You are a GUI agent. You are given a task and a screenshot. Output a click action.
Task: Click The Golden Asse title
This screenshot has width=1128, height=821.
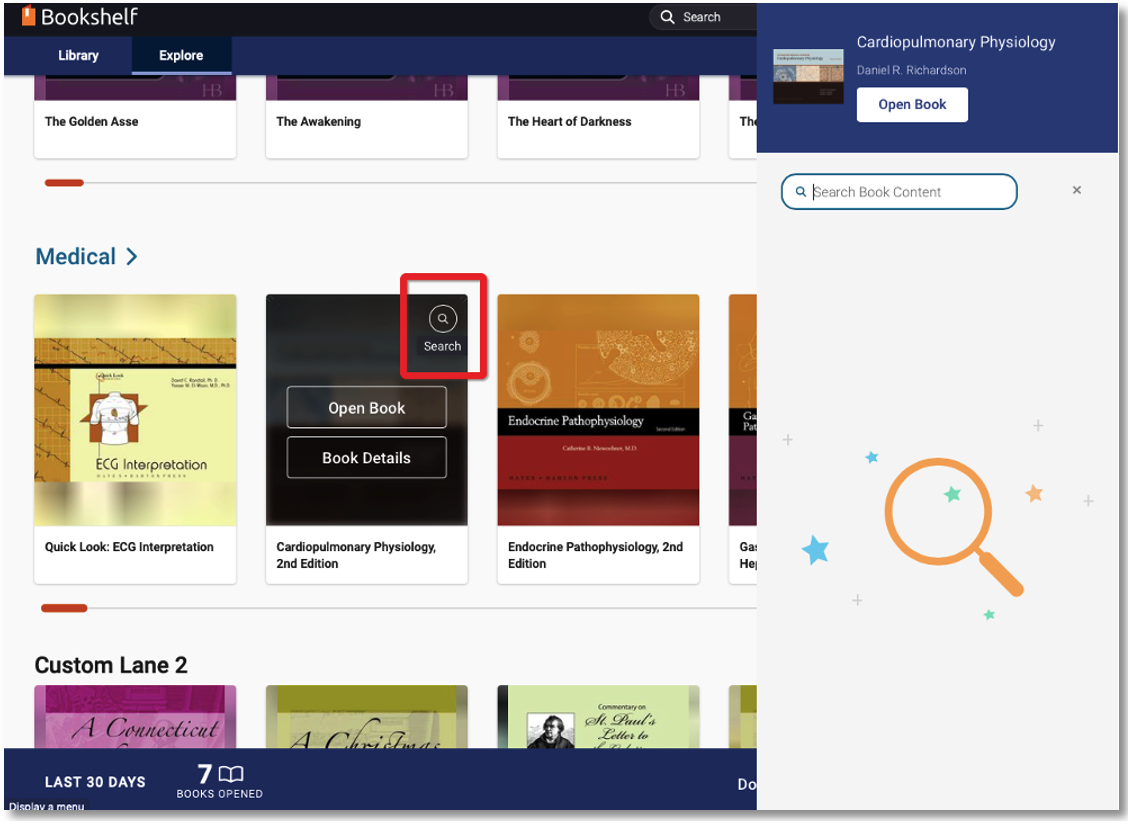[91, 122]
